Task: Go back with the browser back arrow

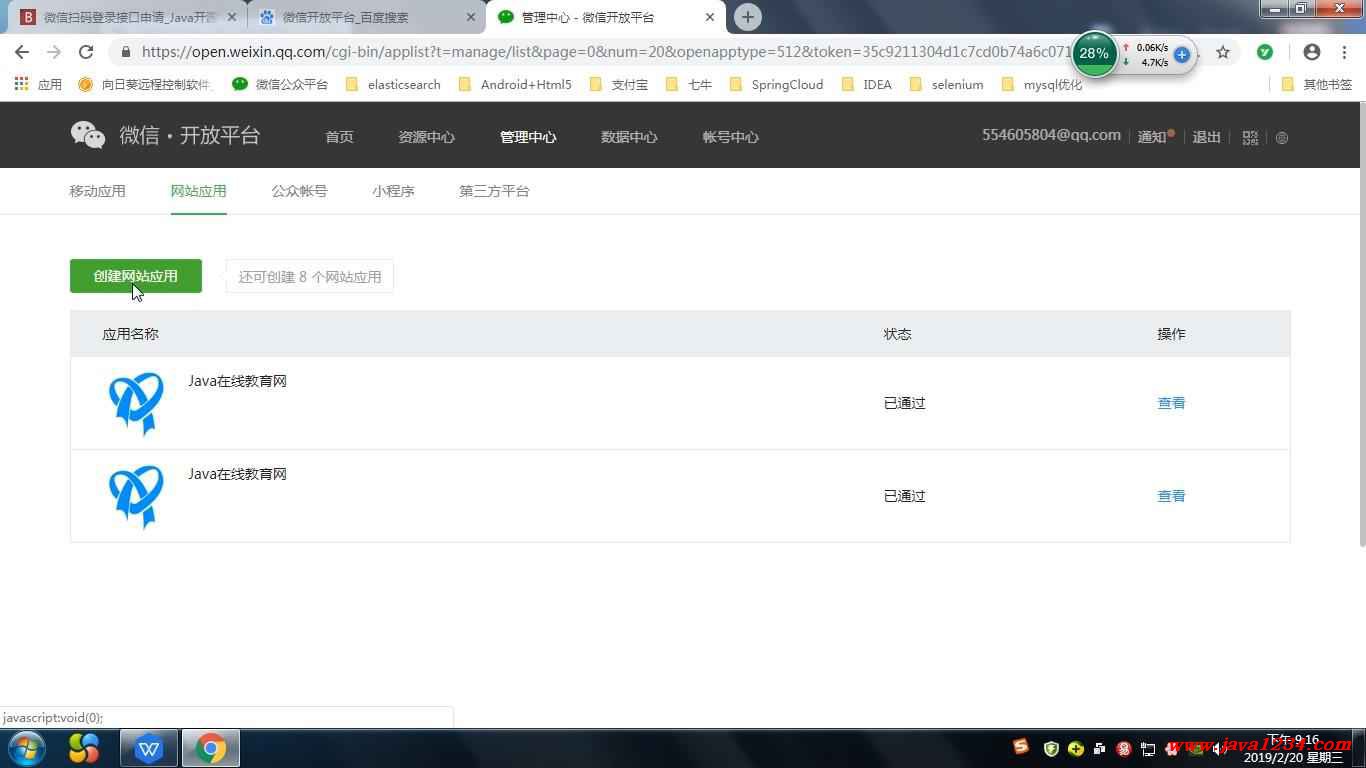Action: (x=22, y=52)
